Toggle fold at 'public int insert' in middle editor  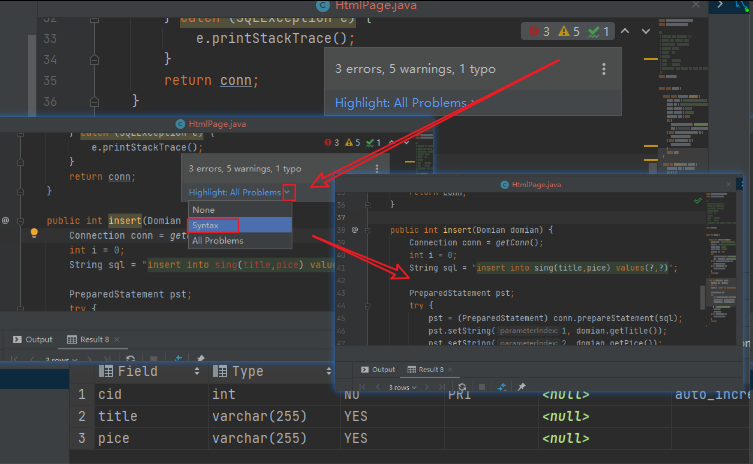(21, 221)
